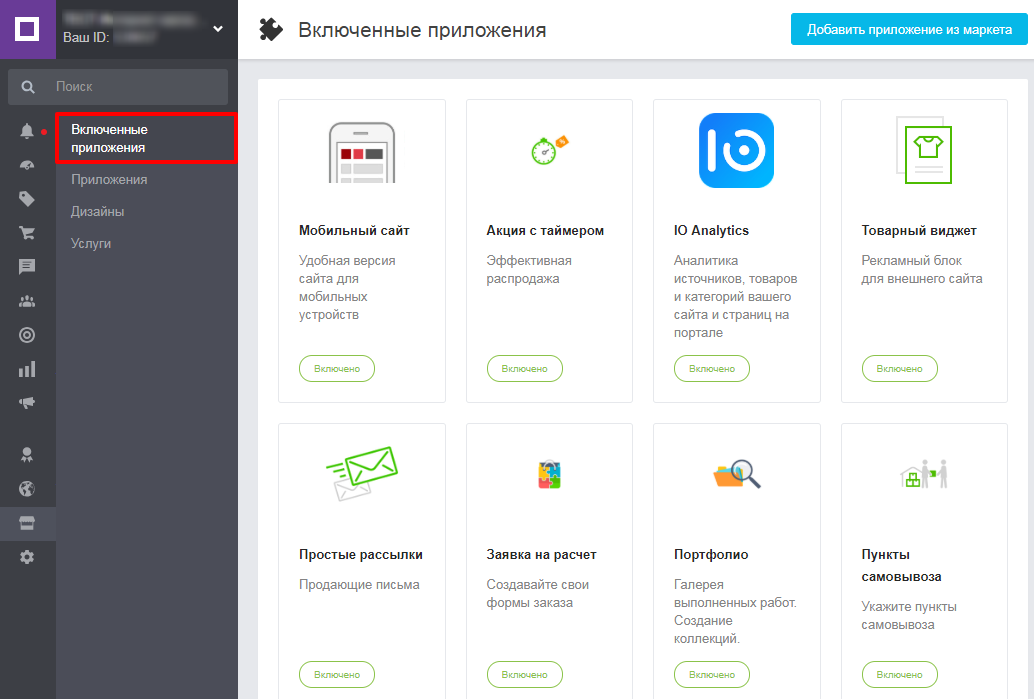The height and width of the screenshot is (699, 1034).
Task: Toggle Включено for IO Analytics app
Action: [712, 369]
